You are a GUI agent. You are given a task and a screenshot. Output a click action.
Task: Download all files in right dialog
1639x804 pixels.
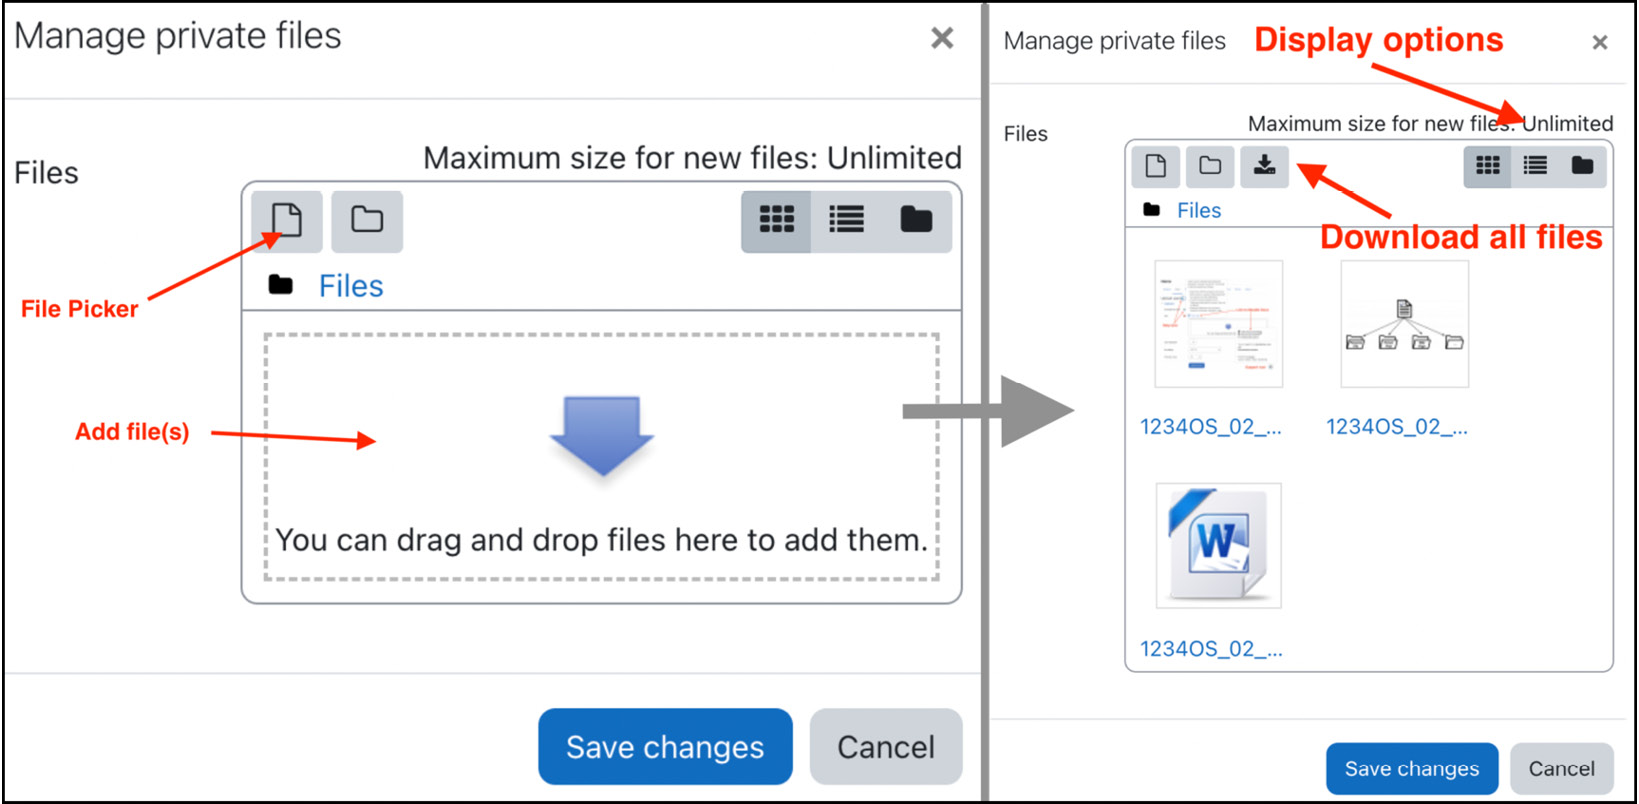pos(1264,166)
